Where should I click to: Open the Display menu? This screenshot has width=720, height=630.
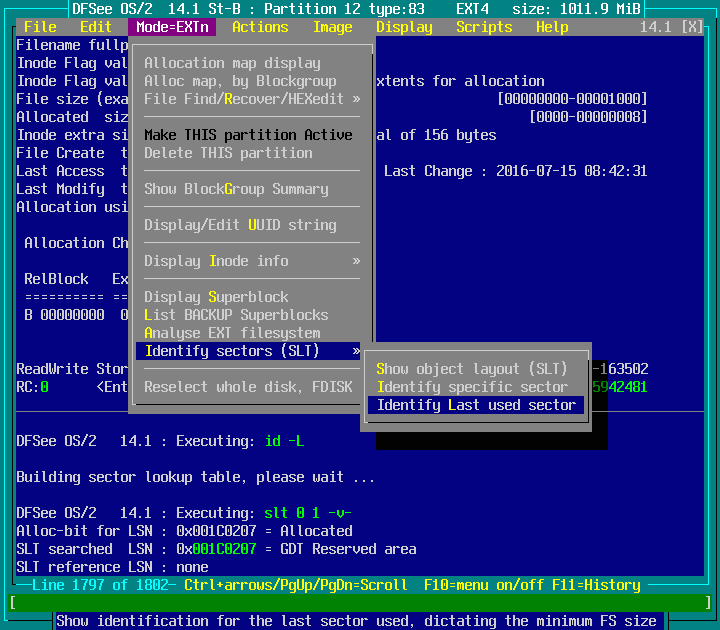coord(404,27)
